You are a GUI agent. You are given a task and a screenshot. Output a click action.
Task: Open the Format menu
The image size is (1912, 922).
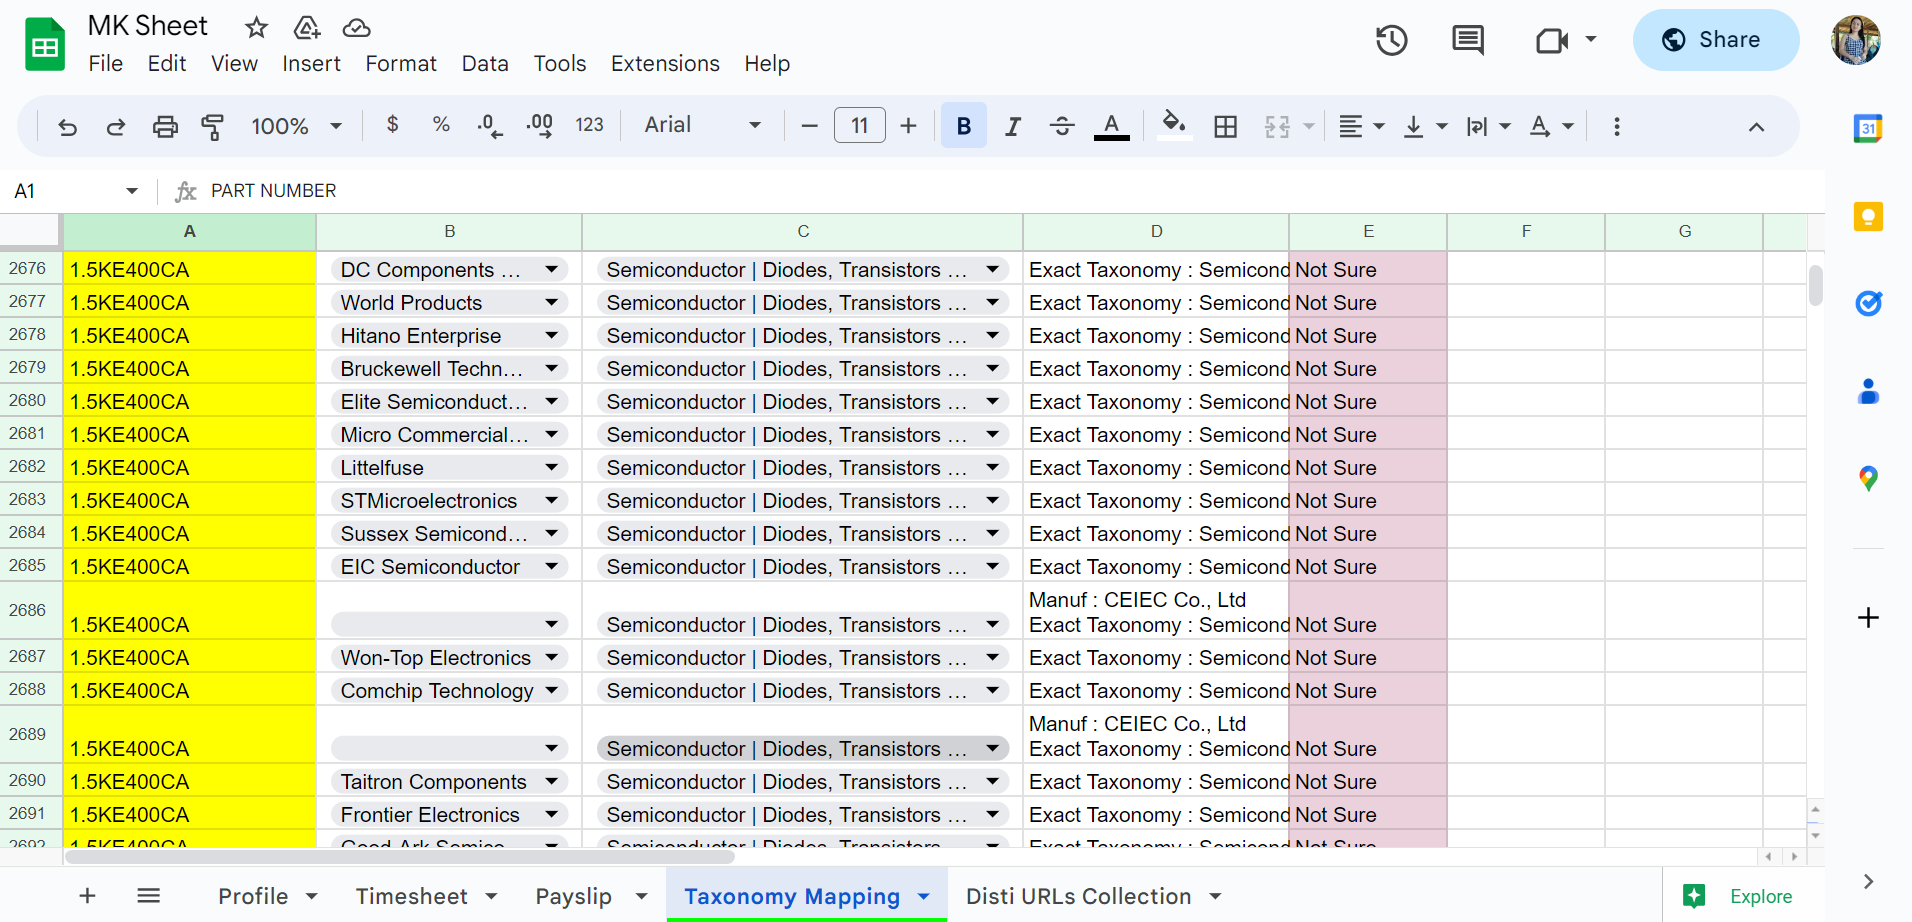click(x=401, y=64)
